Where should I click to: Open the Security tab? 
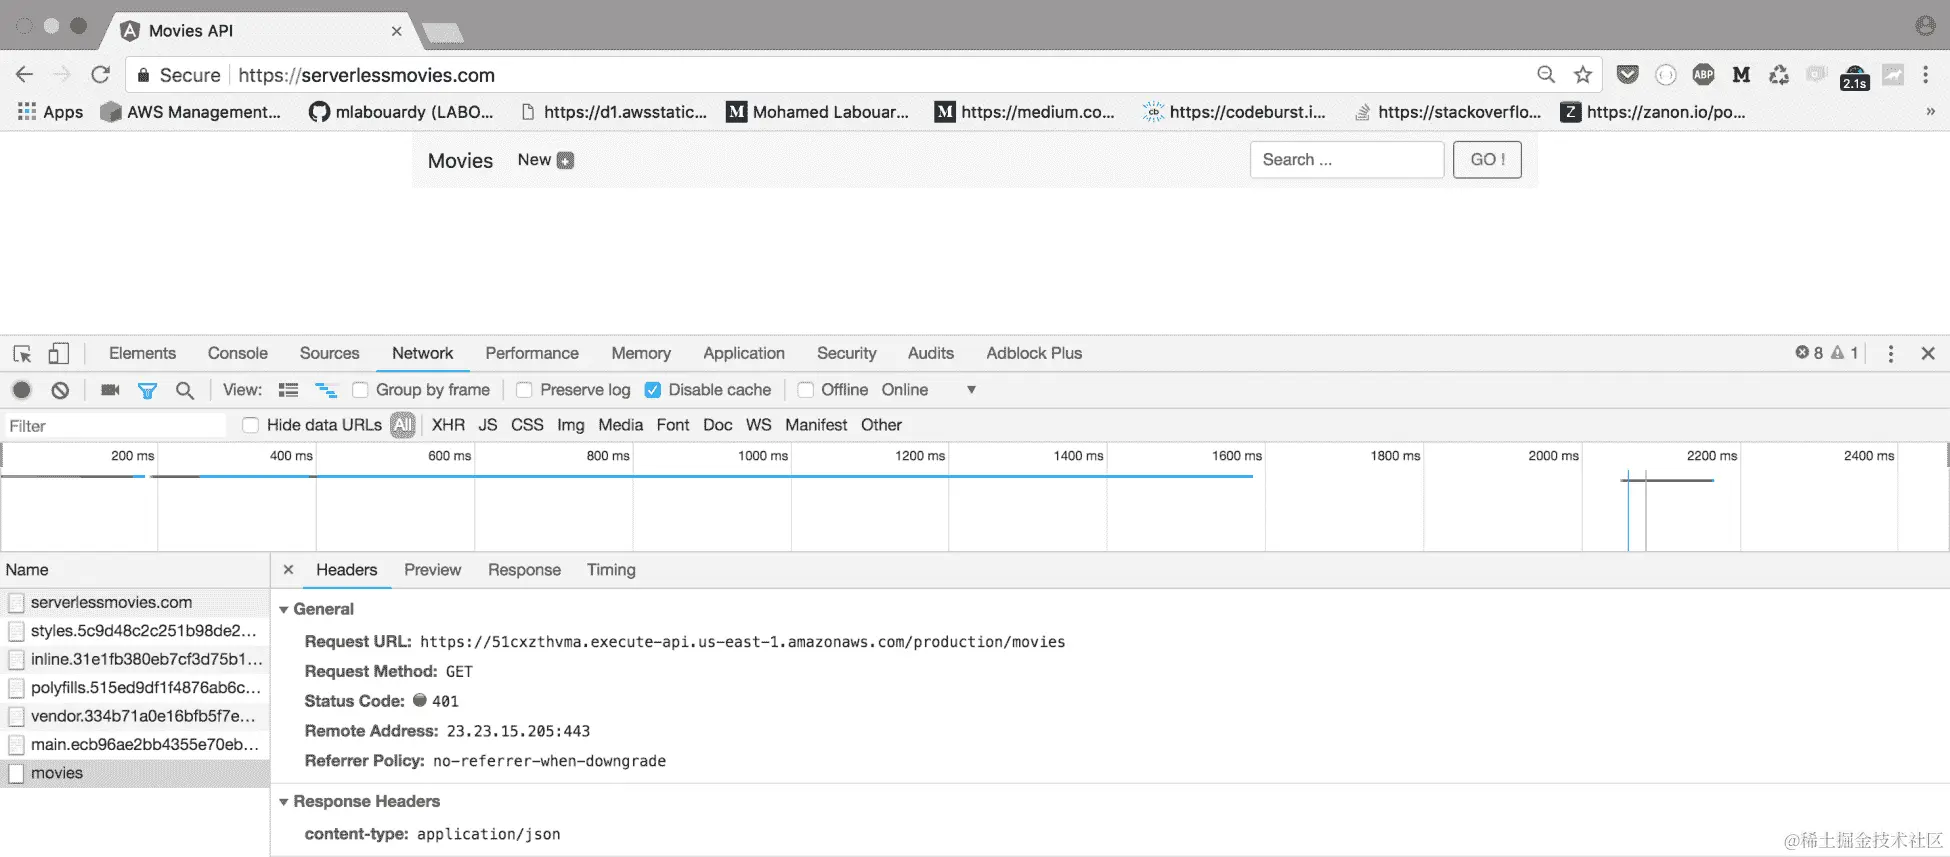(x=846, y=353)
